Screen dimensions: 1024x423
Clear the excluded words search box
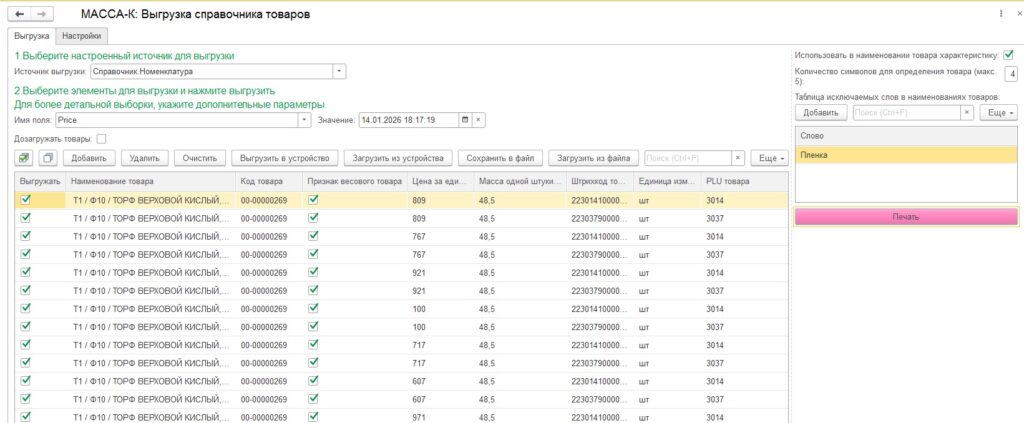(966, 113)
